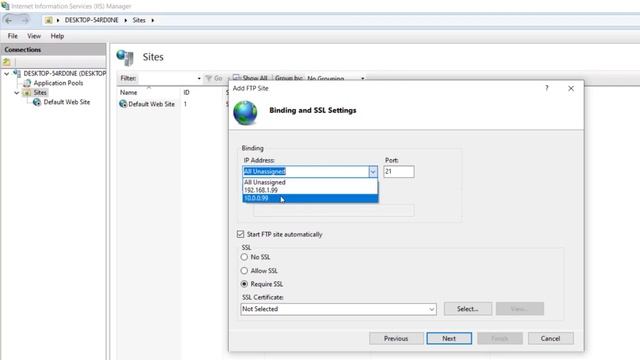Open the Group by dropdown arrow
The width and height of the screenshot is (640, 360).
coord(362,78)
